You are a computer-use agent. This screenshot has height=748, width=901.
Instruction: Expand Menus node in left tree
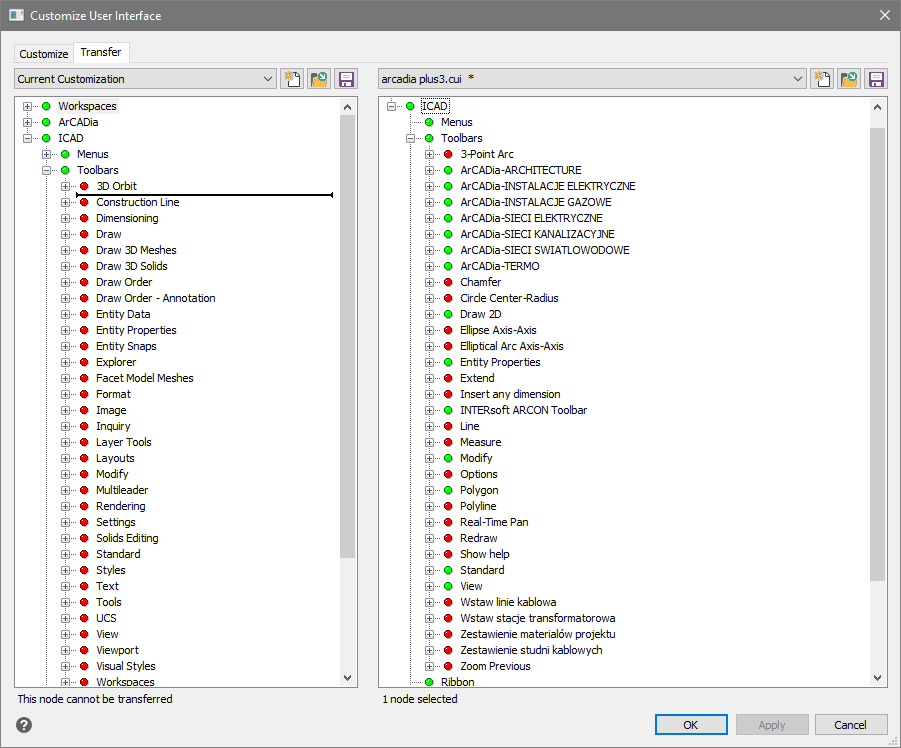click(x=47, y=155)
